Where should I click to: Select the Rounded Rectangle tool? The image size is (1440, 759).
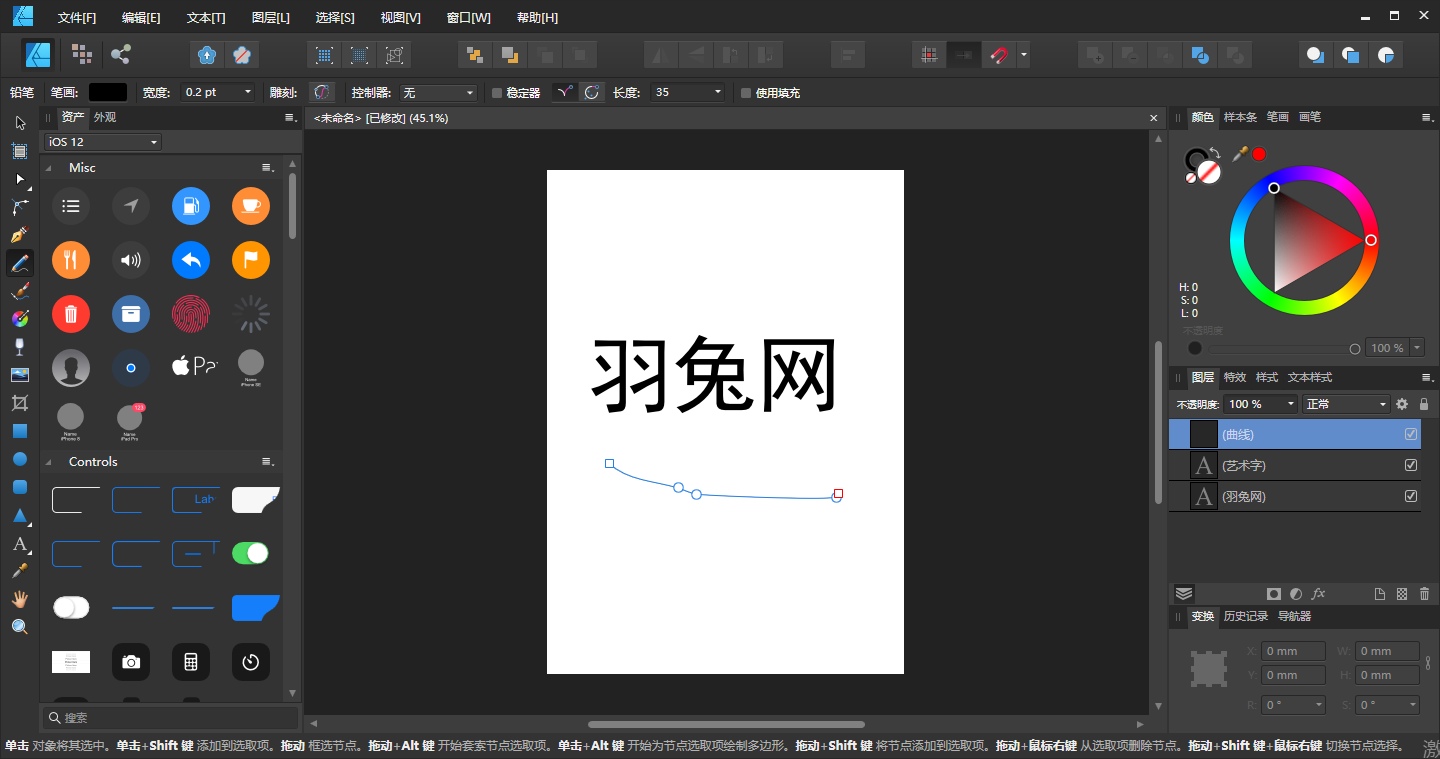click(20, 487)
